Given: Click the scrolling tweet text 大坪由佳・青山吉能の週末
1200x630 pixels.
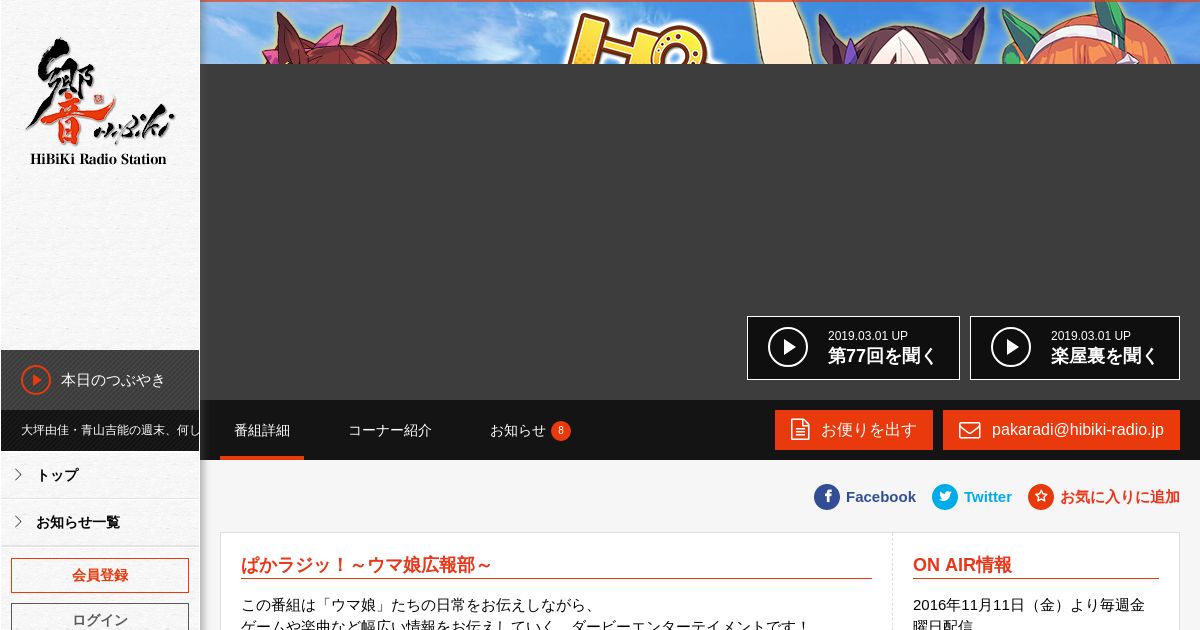Looking at the screenshot, I should click(110, 430).
